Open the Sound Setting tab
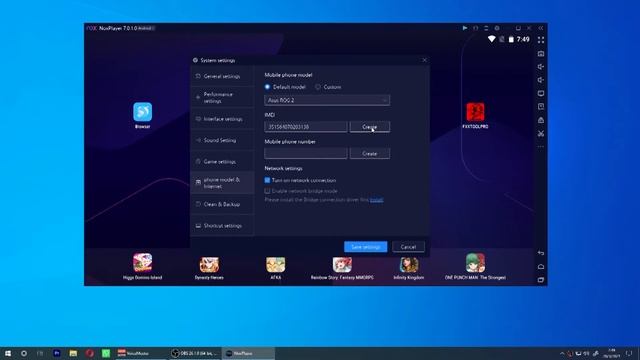Screen dimensions: 640x360 click(222, 140)
